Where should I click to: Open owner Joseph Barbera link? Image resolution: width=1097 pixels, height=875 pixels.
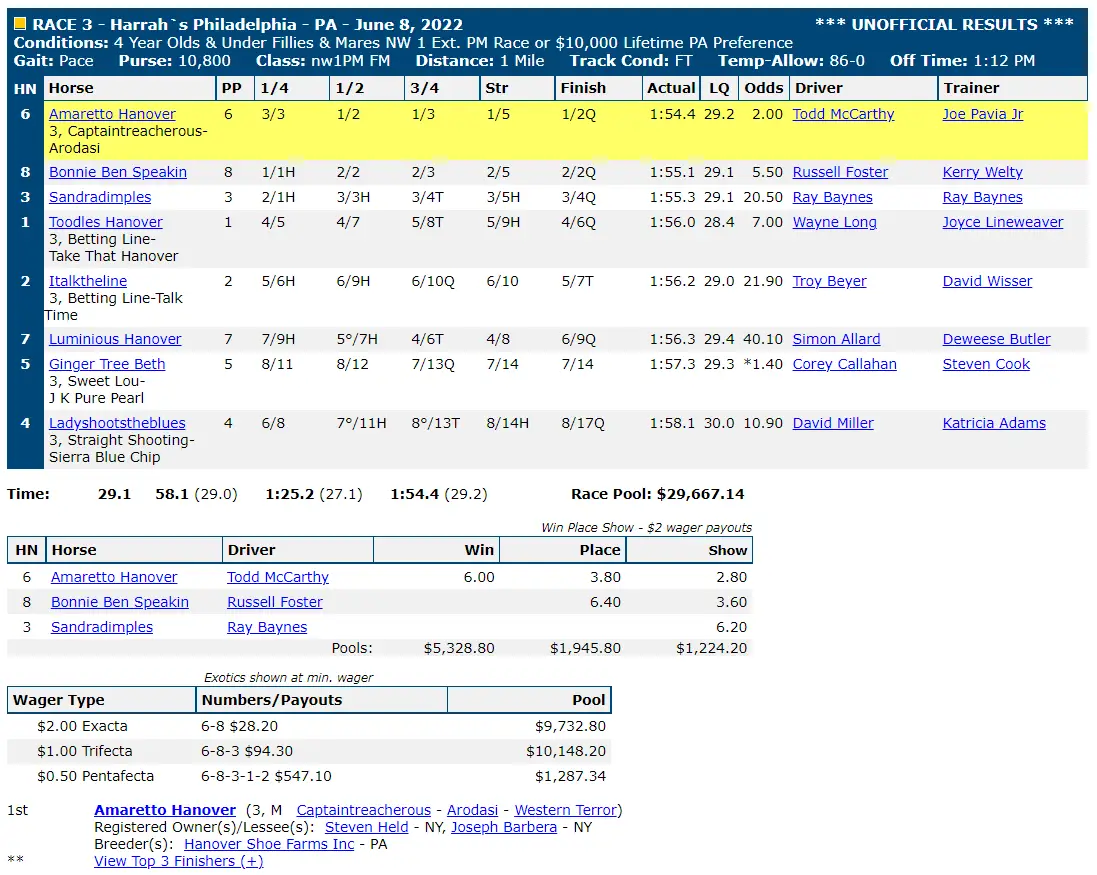click(x=504, y=827)
